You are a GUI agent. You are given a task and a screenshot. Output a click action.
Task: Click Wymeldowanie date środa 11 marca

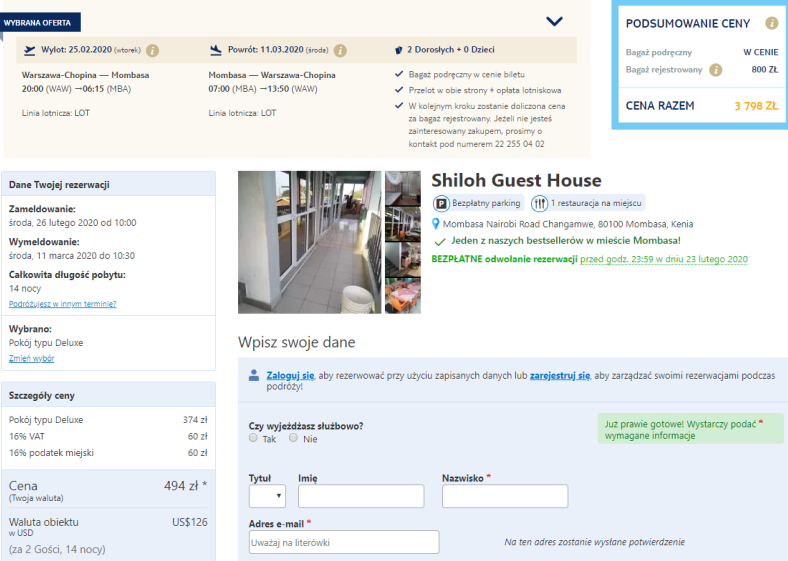[x=72, y=256]
